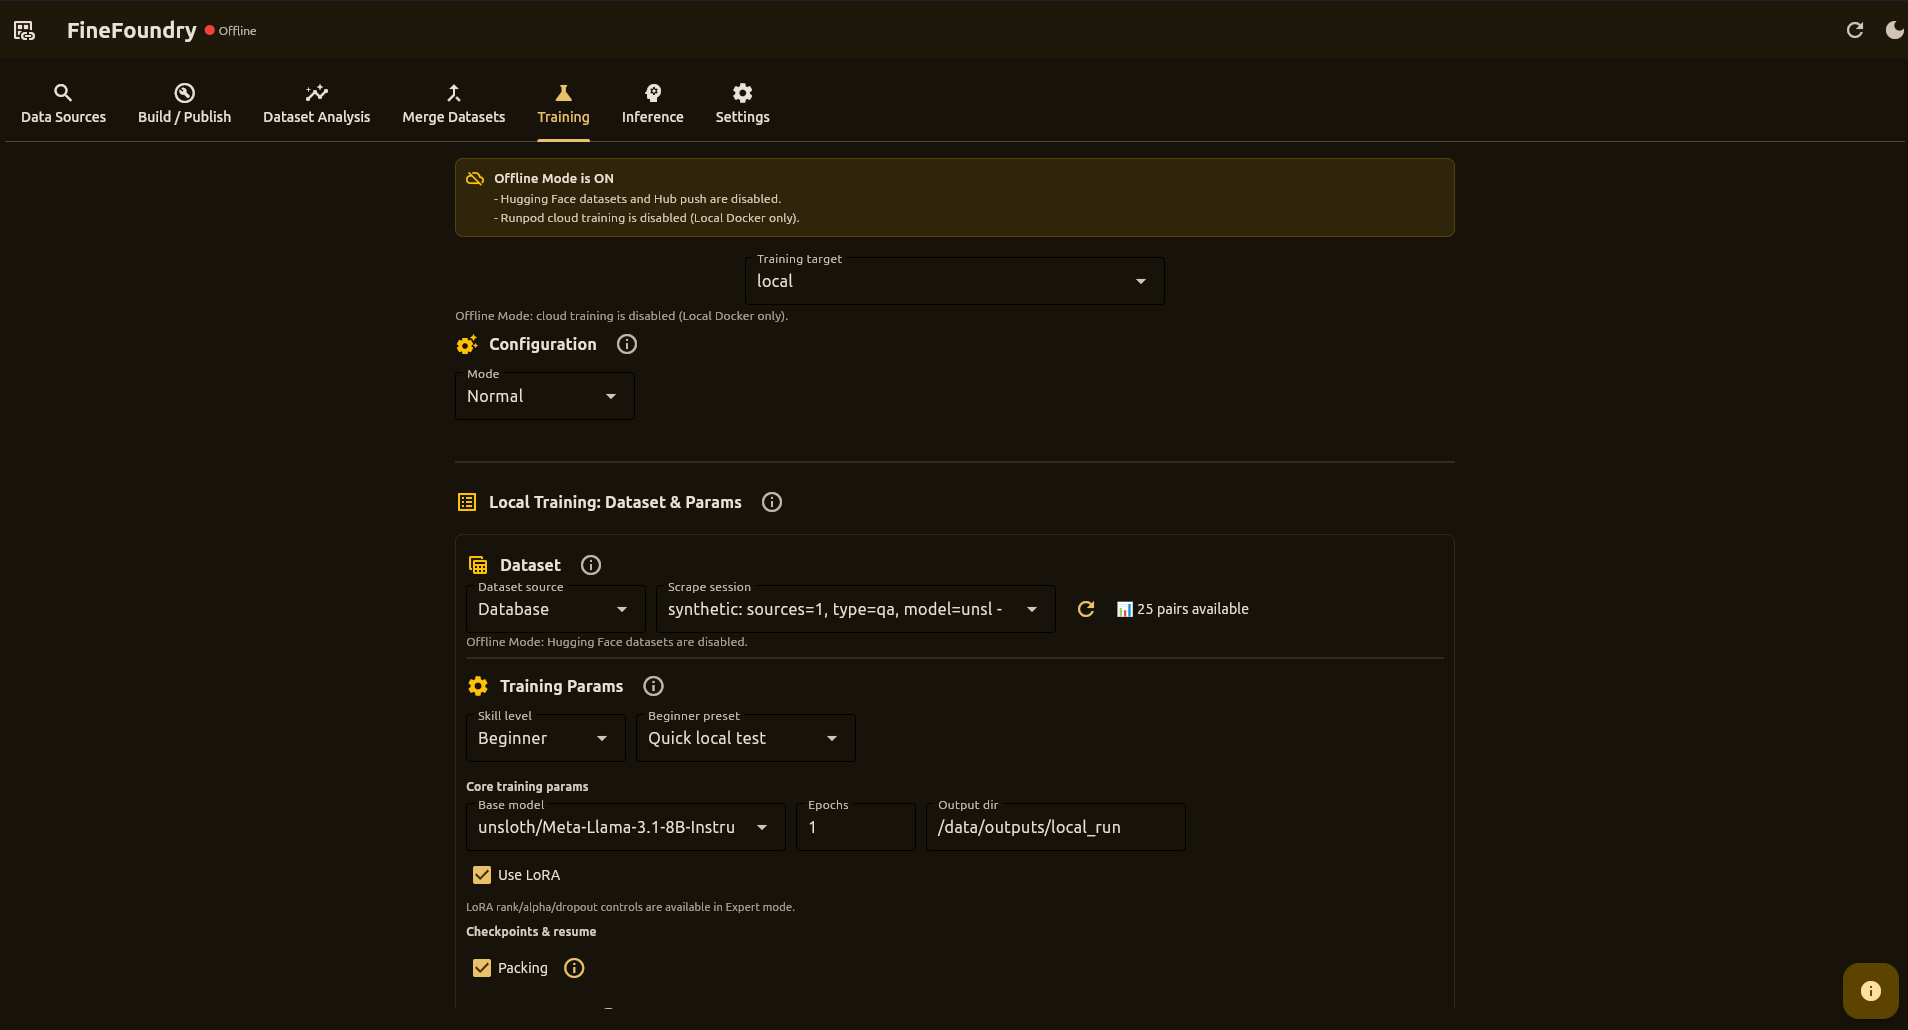Click the FineFoundry logo icon

click(24, 30)
